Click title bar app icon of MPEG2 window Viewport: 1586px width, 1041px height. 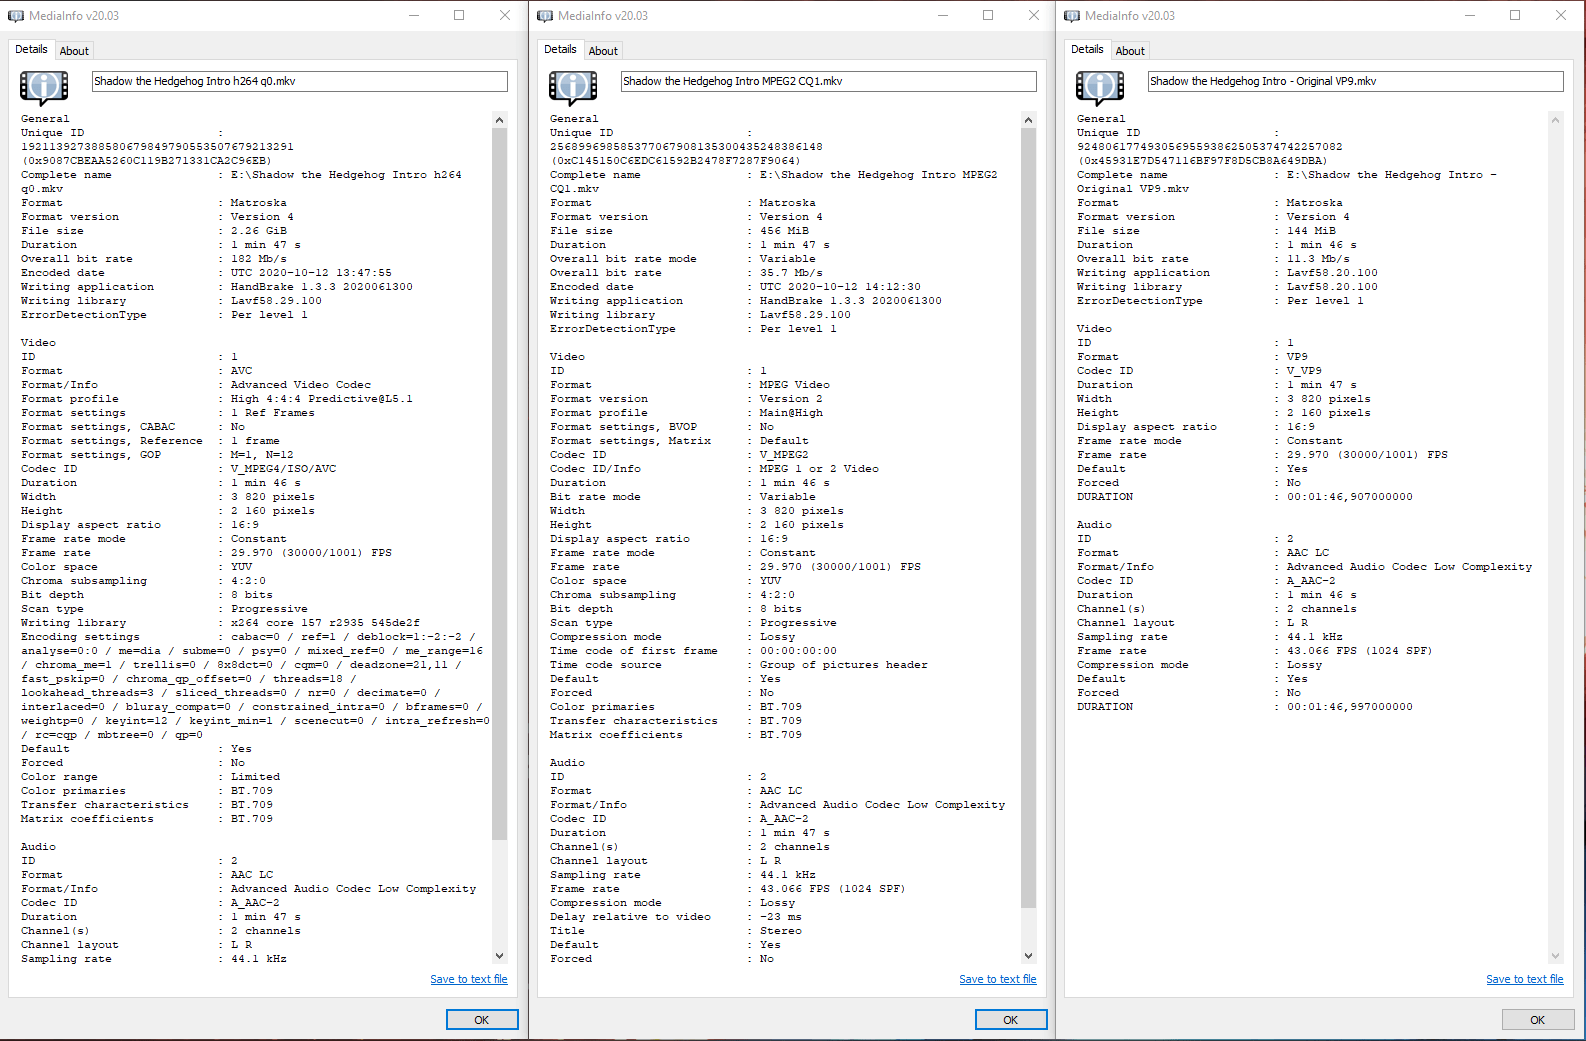[545, 16]
